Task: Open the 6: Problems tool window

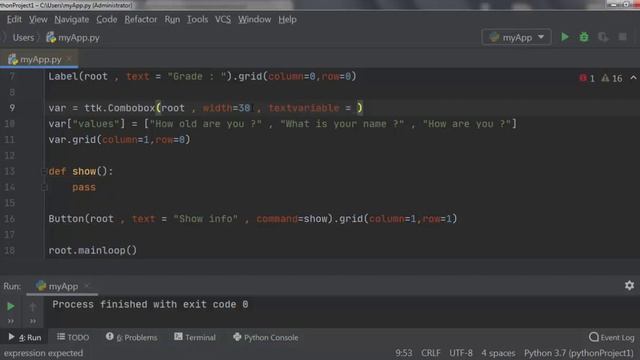Action: click(x=131, y=338)
